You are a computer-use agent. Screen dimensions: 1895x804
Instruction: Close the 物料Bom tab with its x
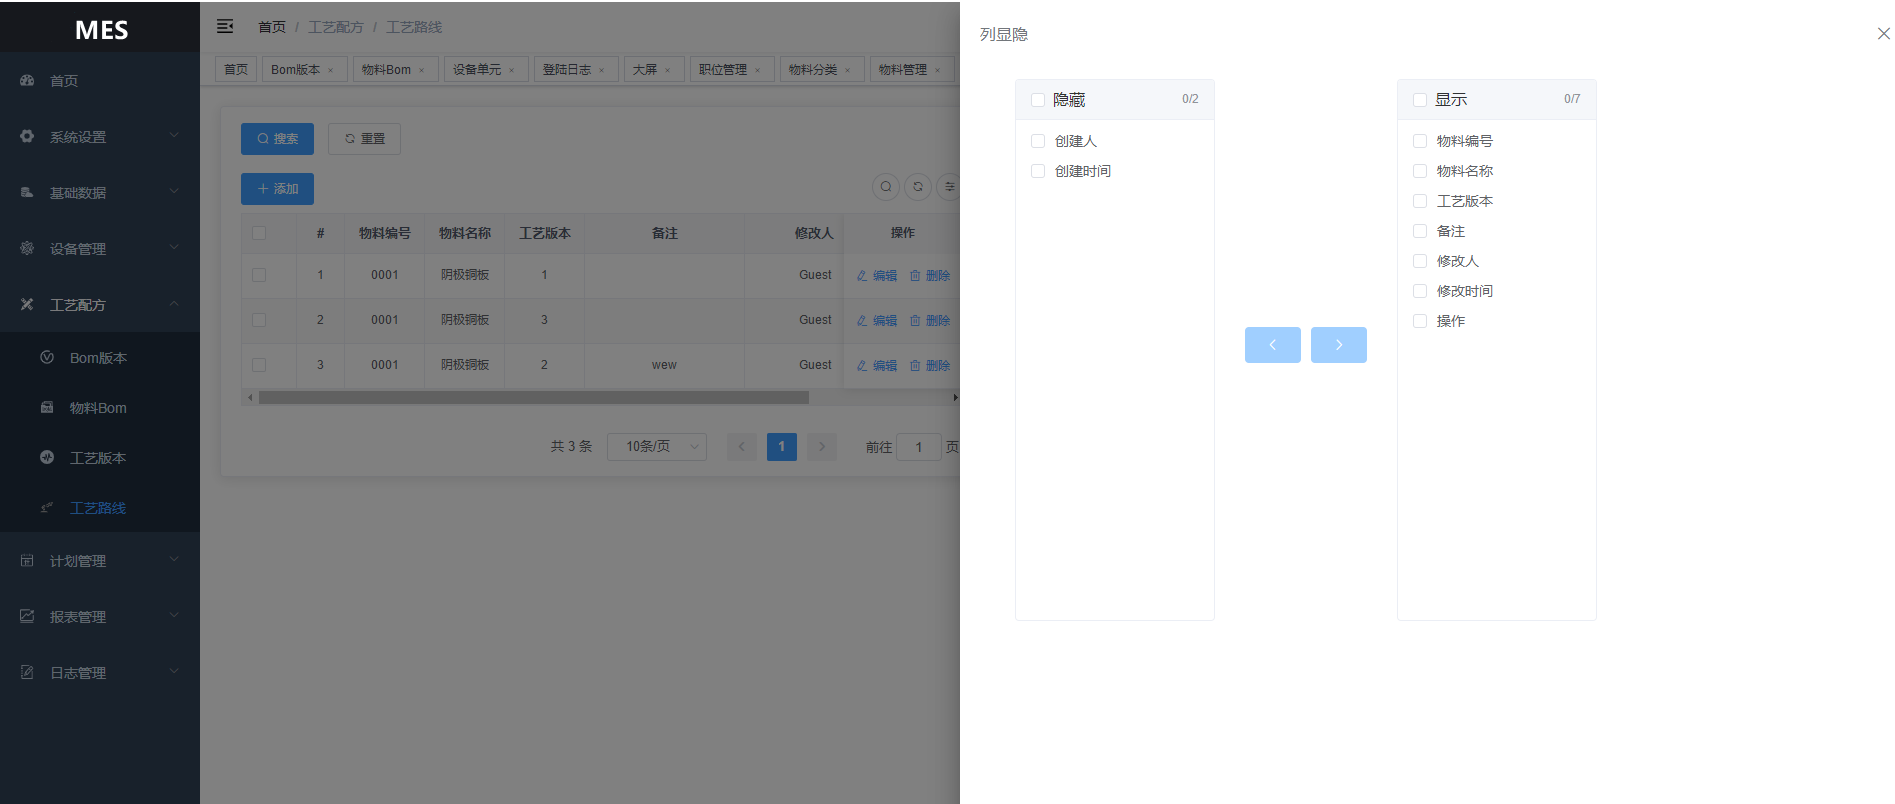click(422, 70)
